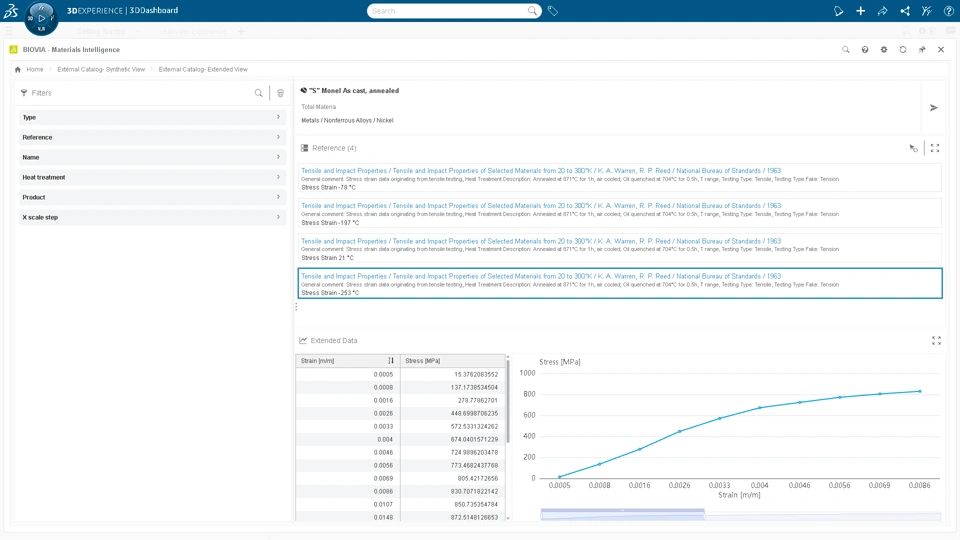Click the Extended Data chart icon

point(303,340)
